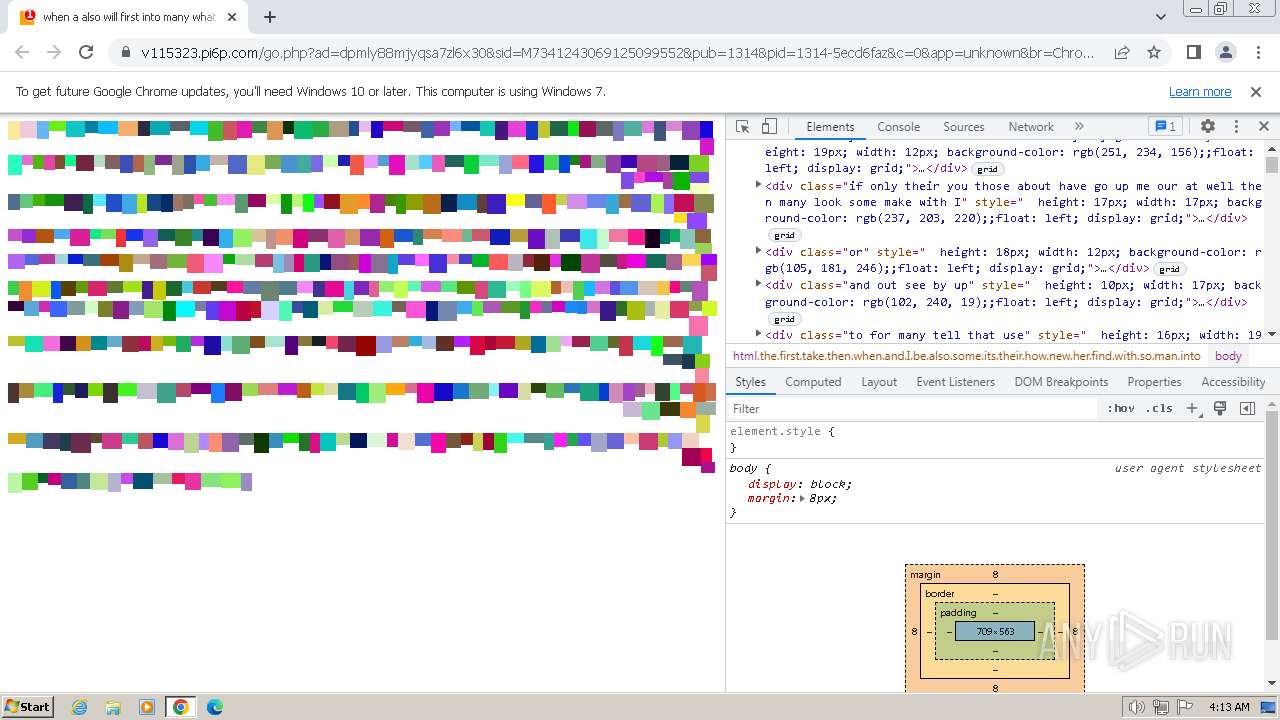Reload the current page
This screenshot has height=720, width=1280.
(x=86, y=53)
